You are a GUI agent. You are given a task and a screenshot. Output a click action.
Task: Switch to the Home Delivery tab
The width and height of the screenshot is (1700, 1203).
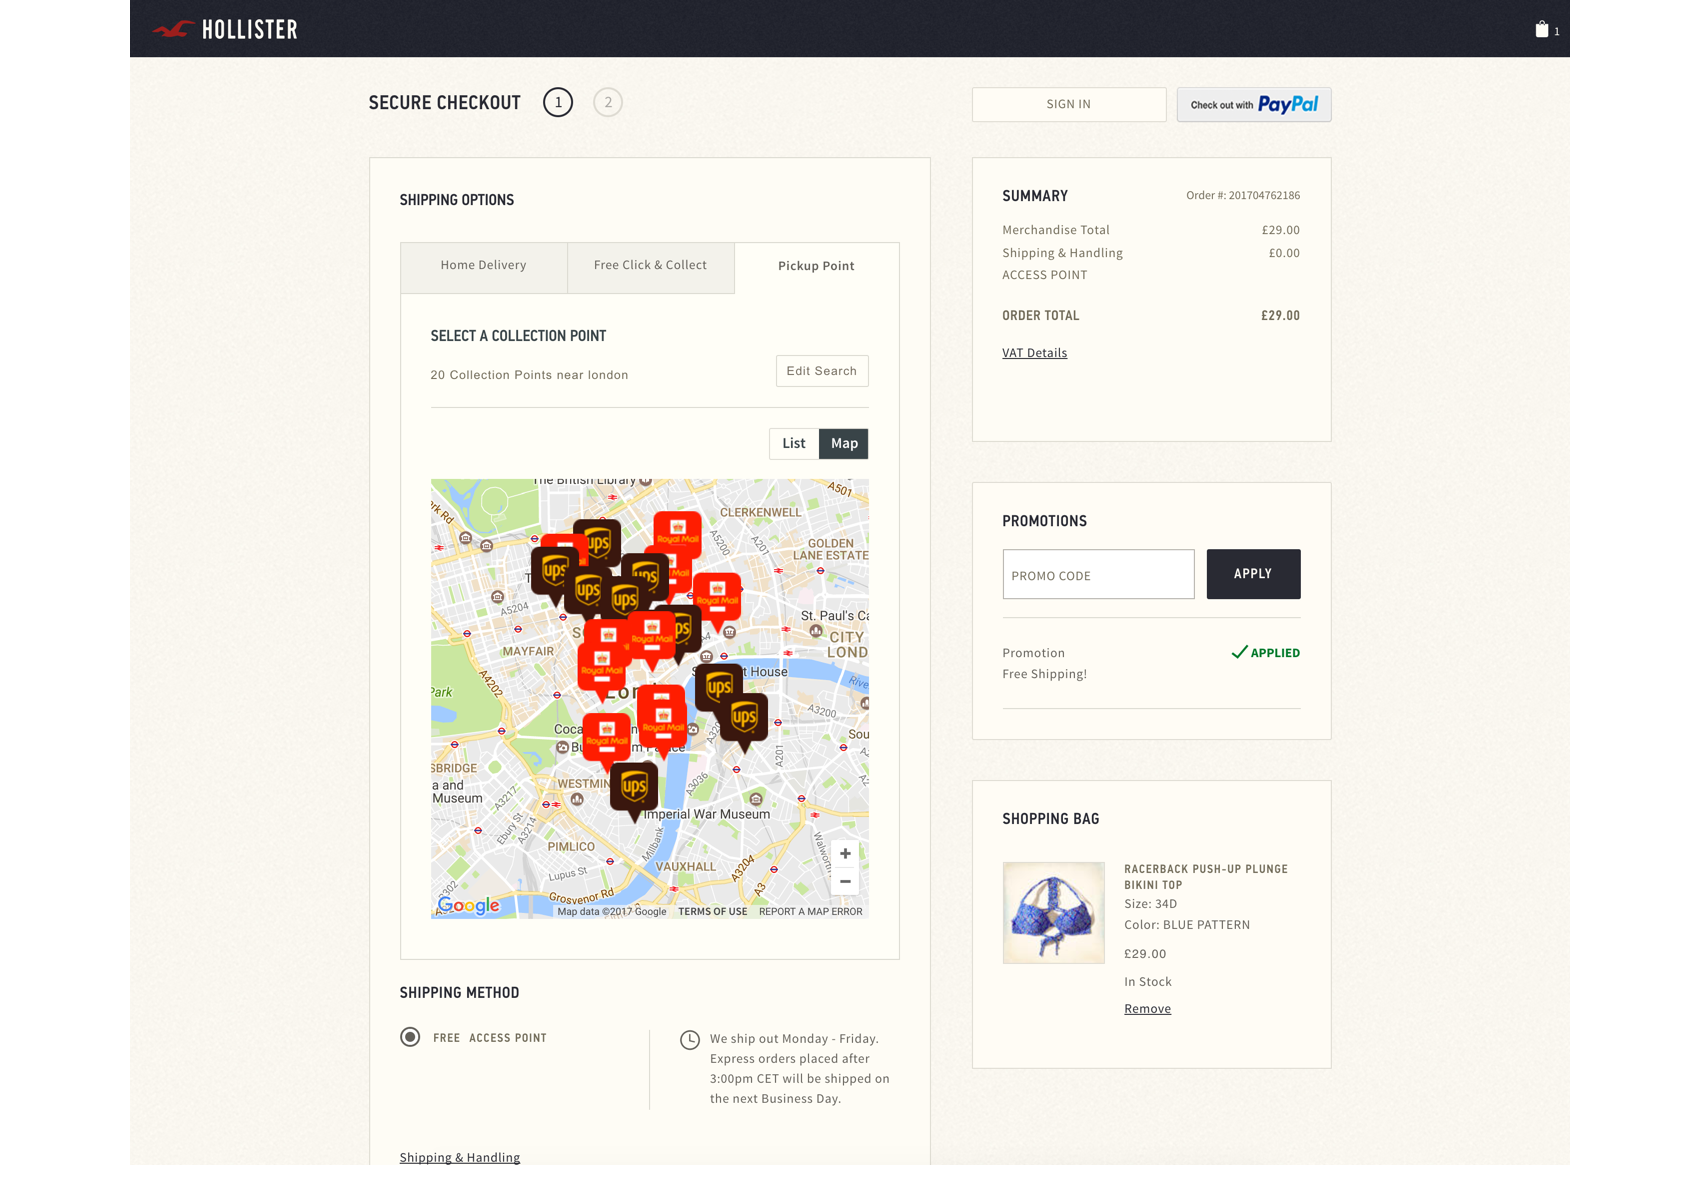click(484, 267)
